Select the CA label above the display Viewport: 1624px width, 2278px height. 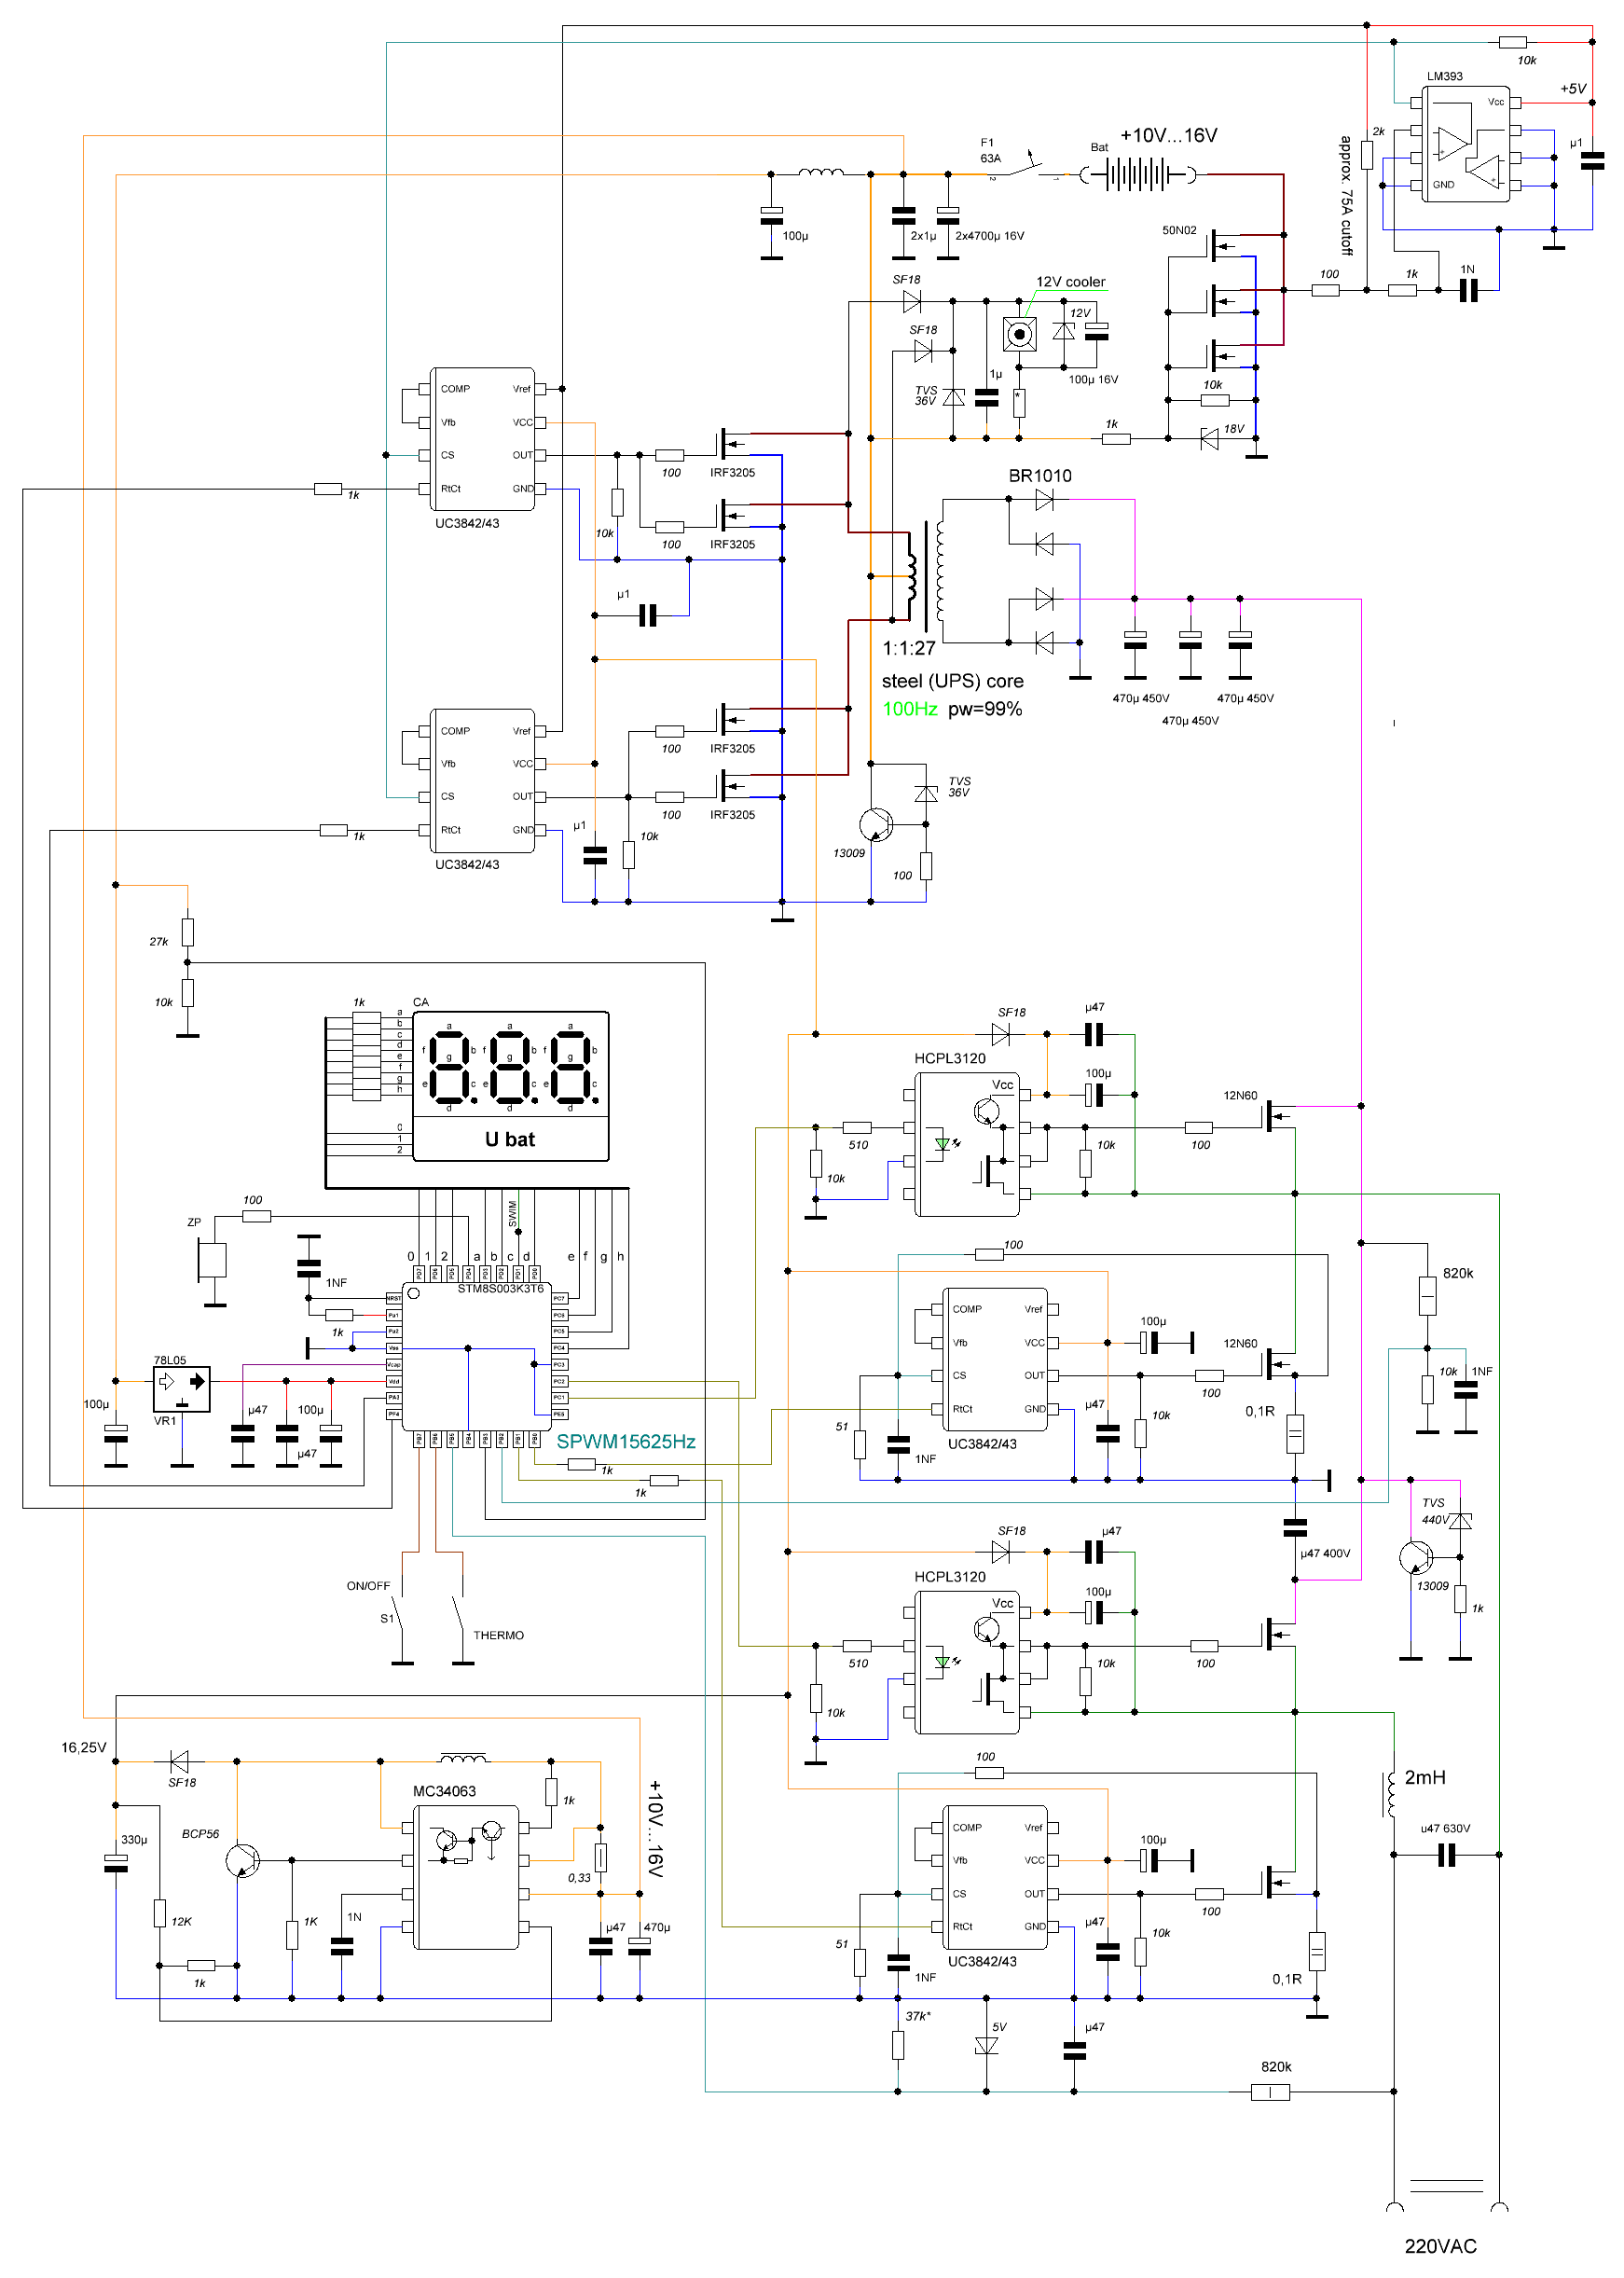coord(421,1002)
